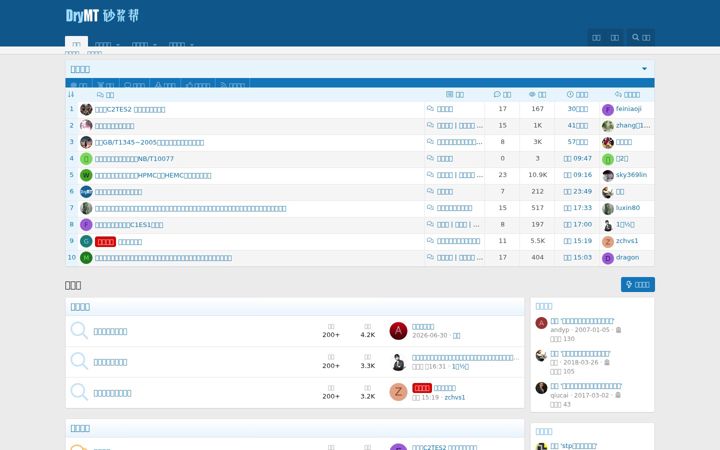This screenshot has height=450, width=720.
Task: Click the thread title column header with chat icon
Action: pos(105,95)
